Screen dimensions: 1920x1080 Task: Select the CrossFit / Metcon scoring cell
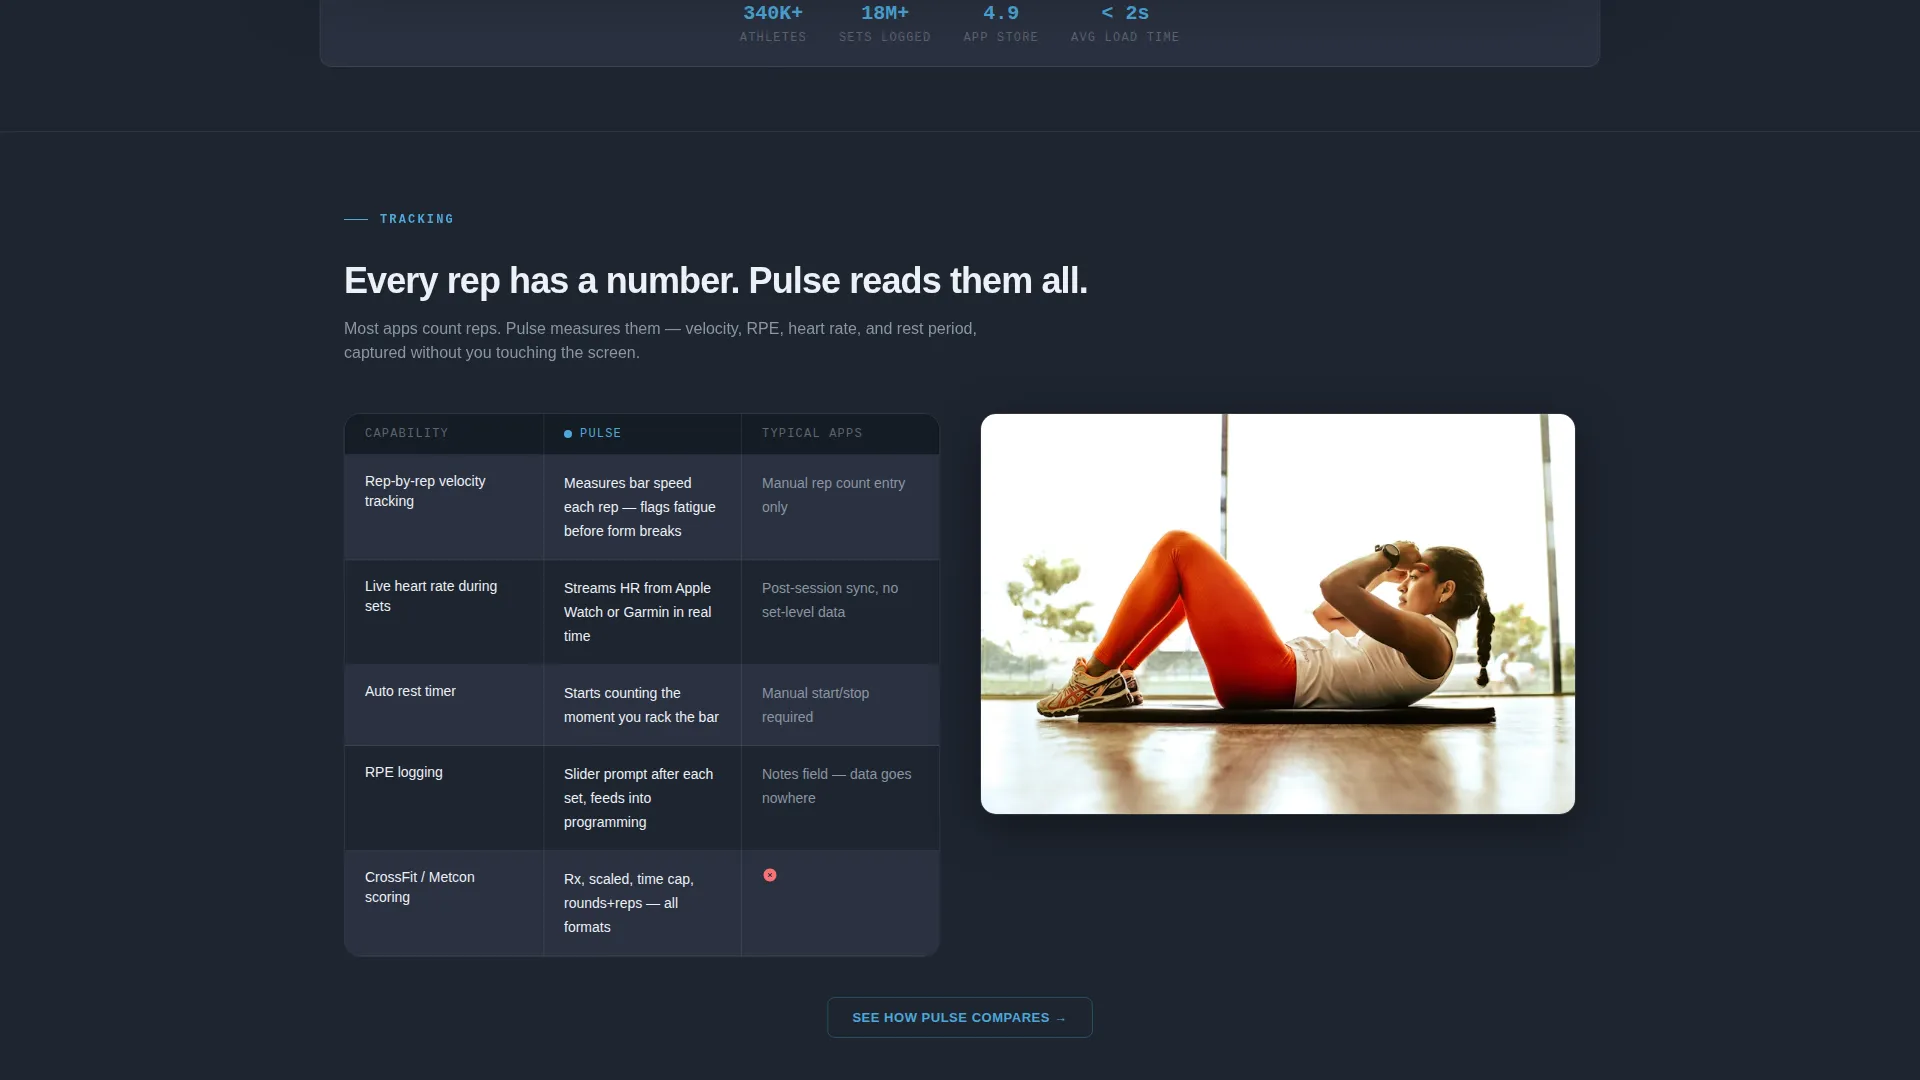(444, 903)
